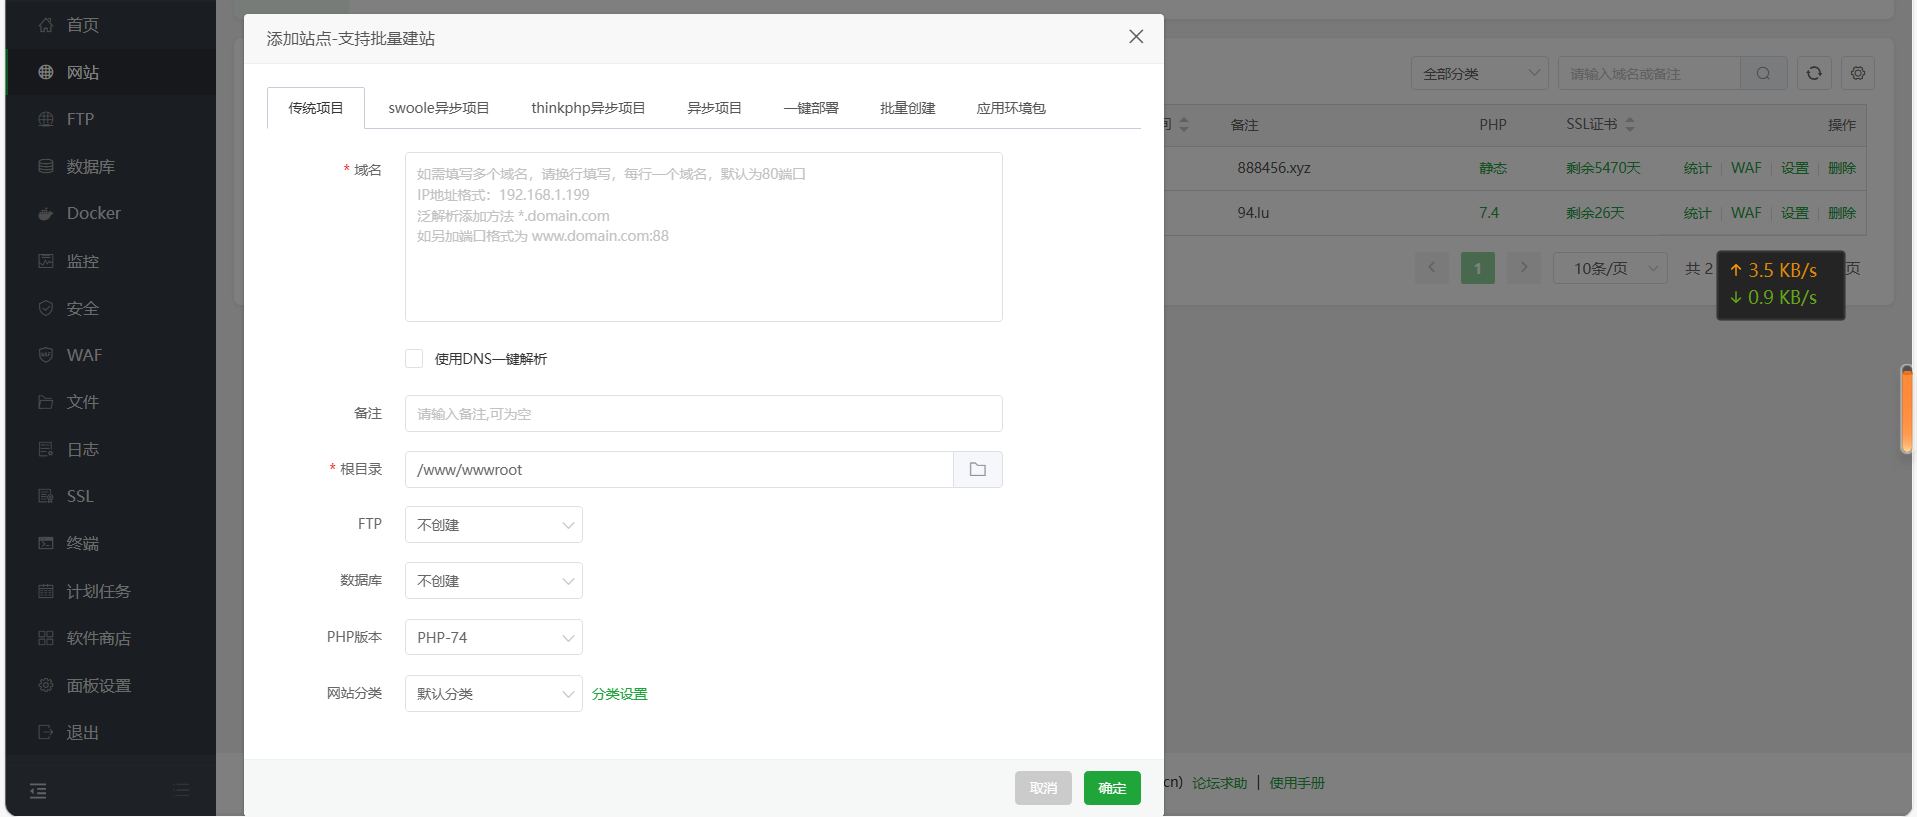Click the search magnifier icon
The image size is (1917, 817).
pyautogui.click(x=1763, y=73)
